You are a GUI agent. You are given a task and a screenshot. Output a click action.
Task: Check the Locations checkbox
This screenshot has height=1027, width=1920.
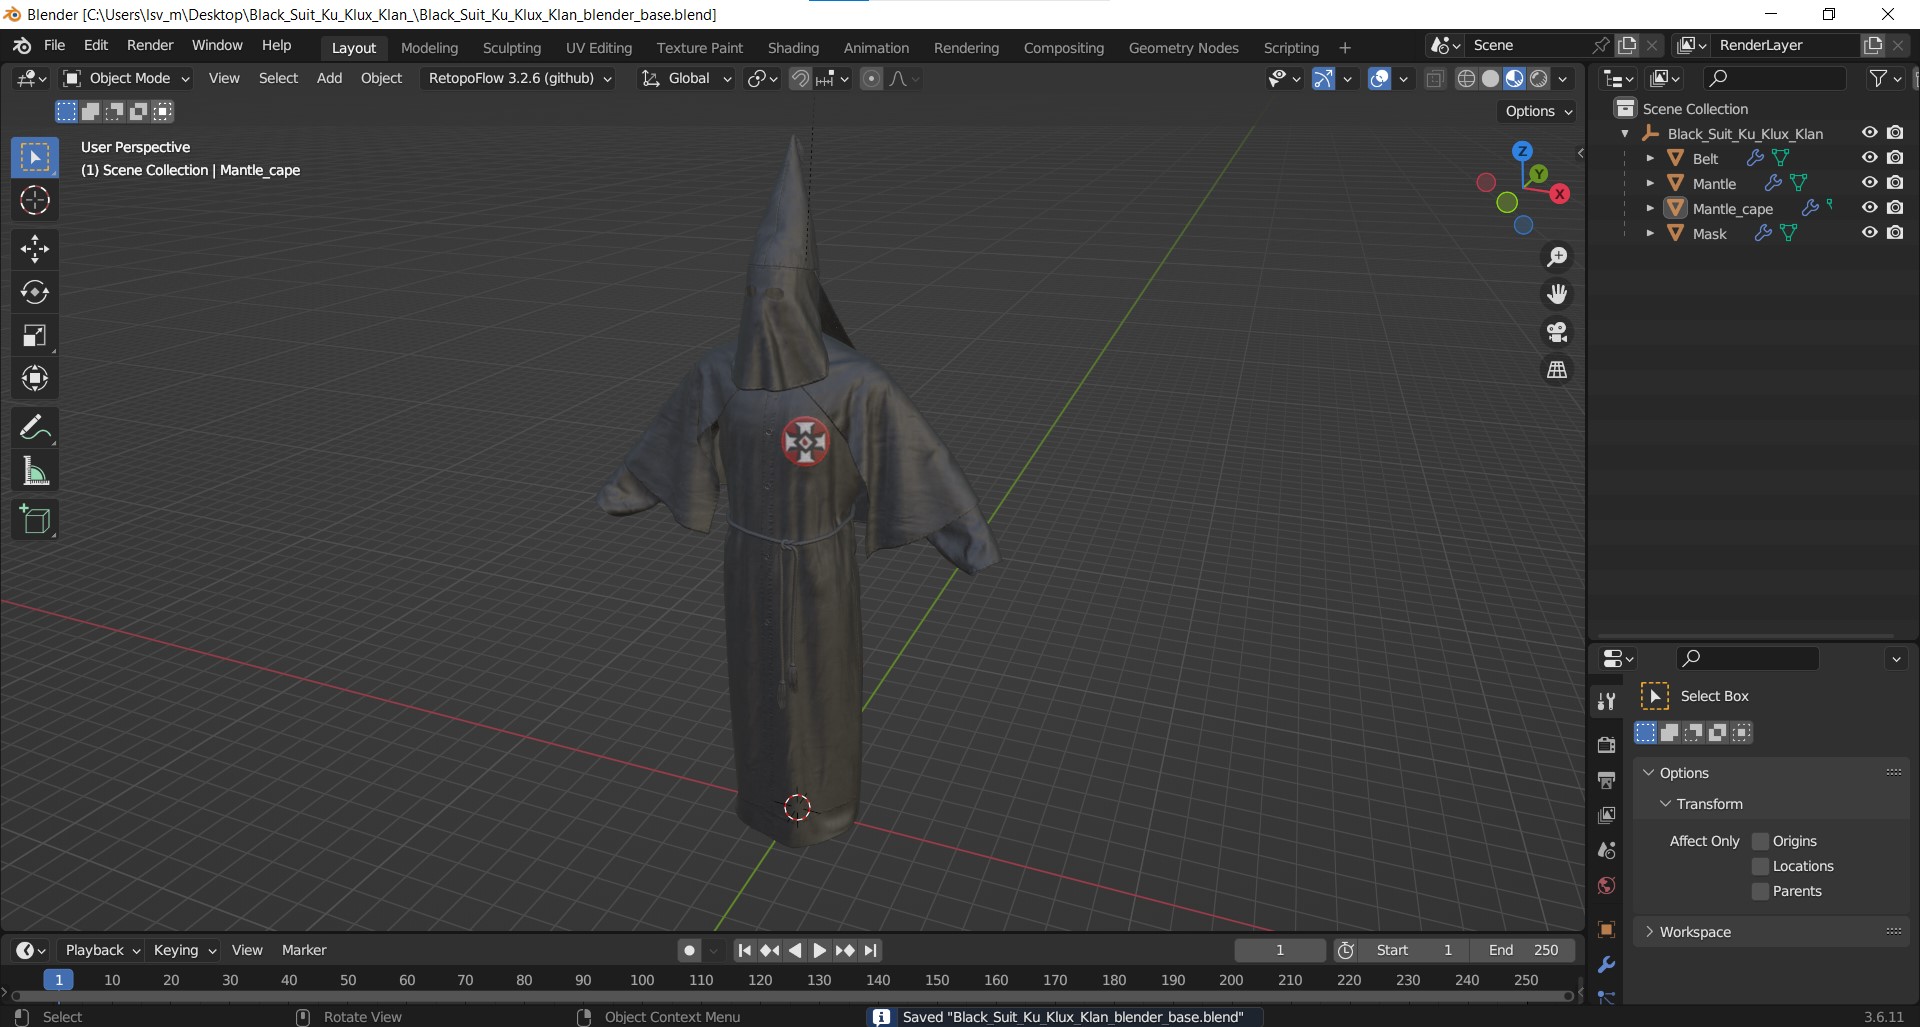1761,866
